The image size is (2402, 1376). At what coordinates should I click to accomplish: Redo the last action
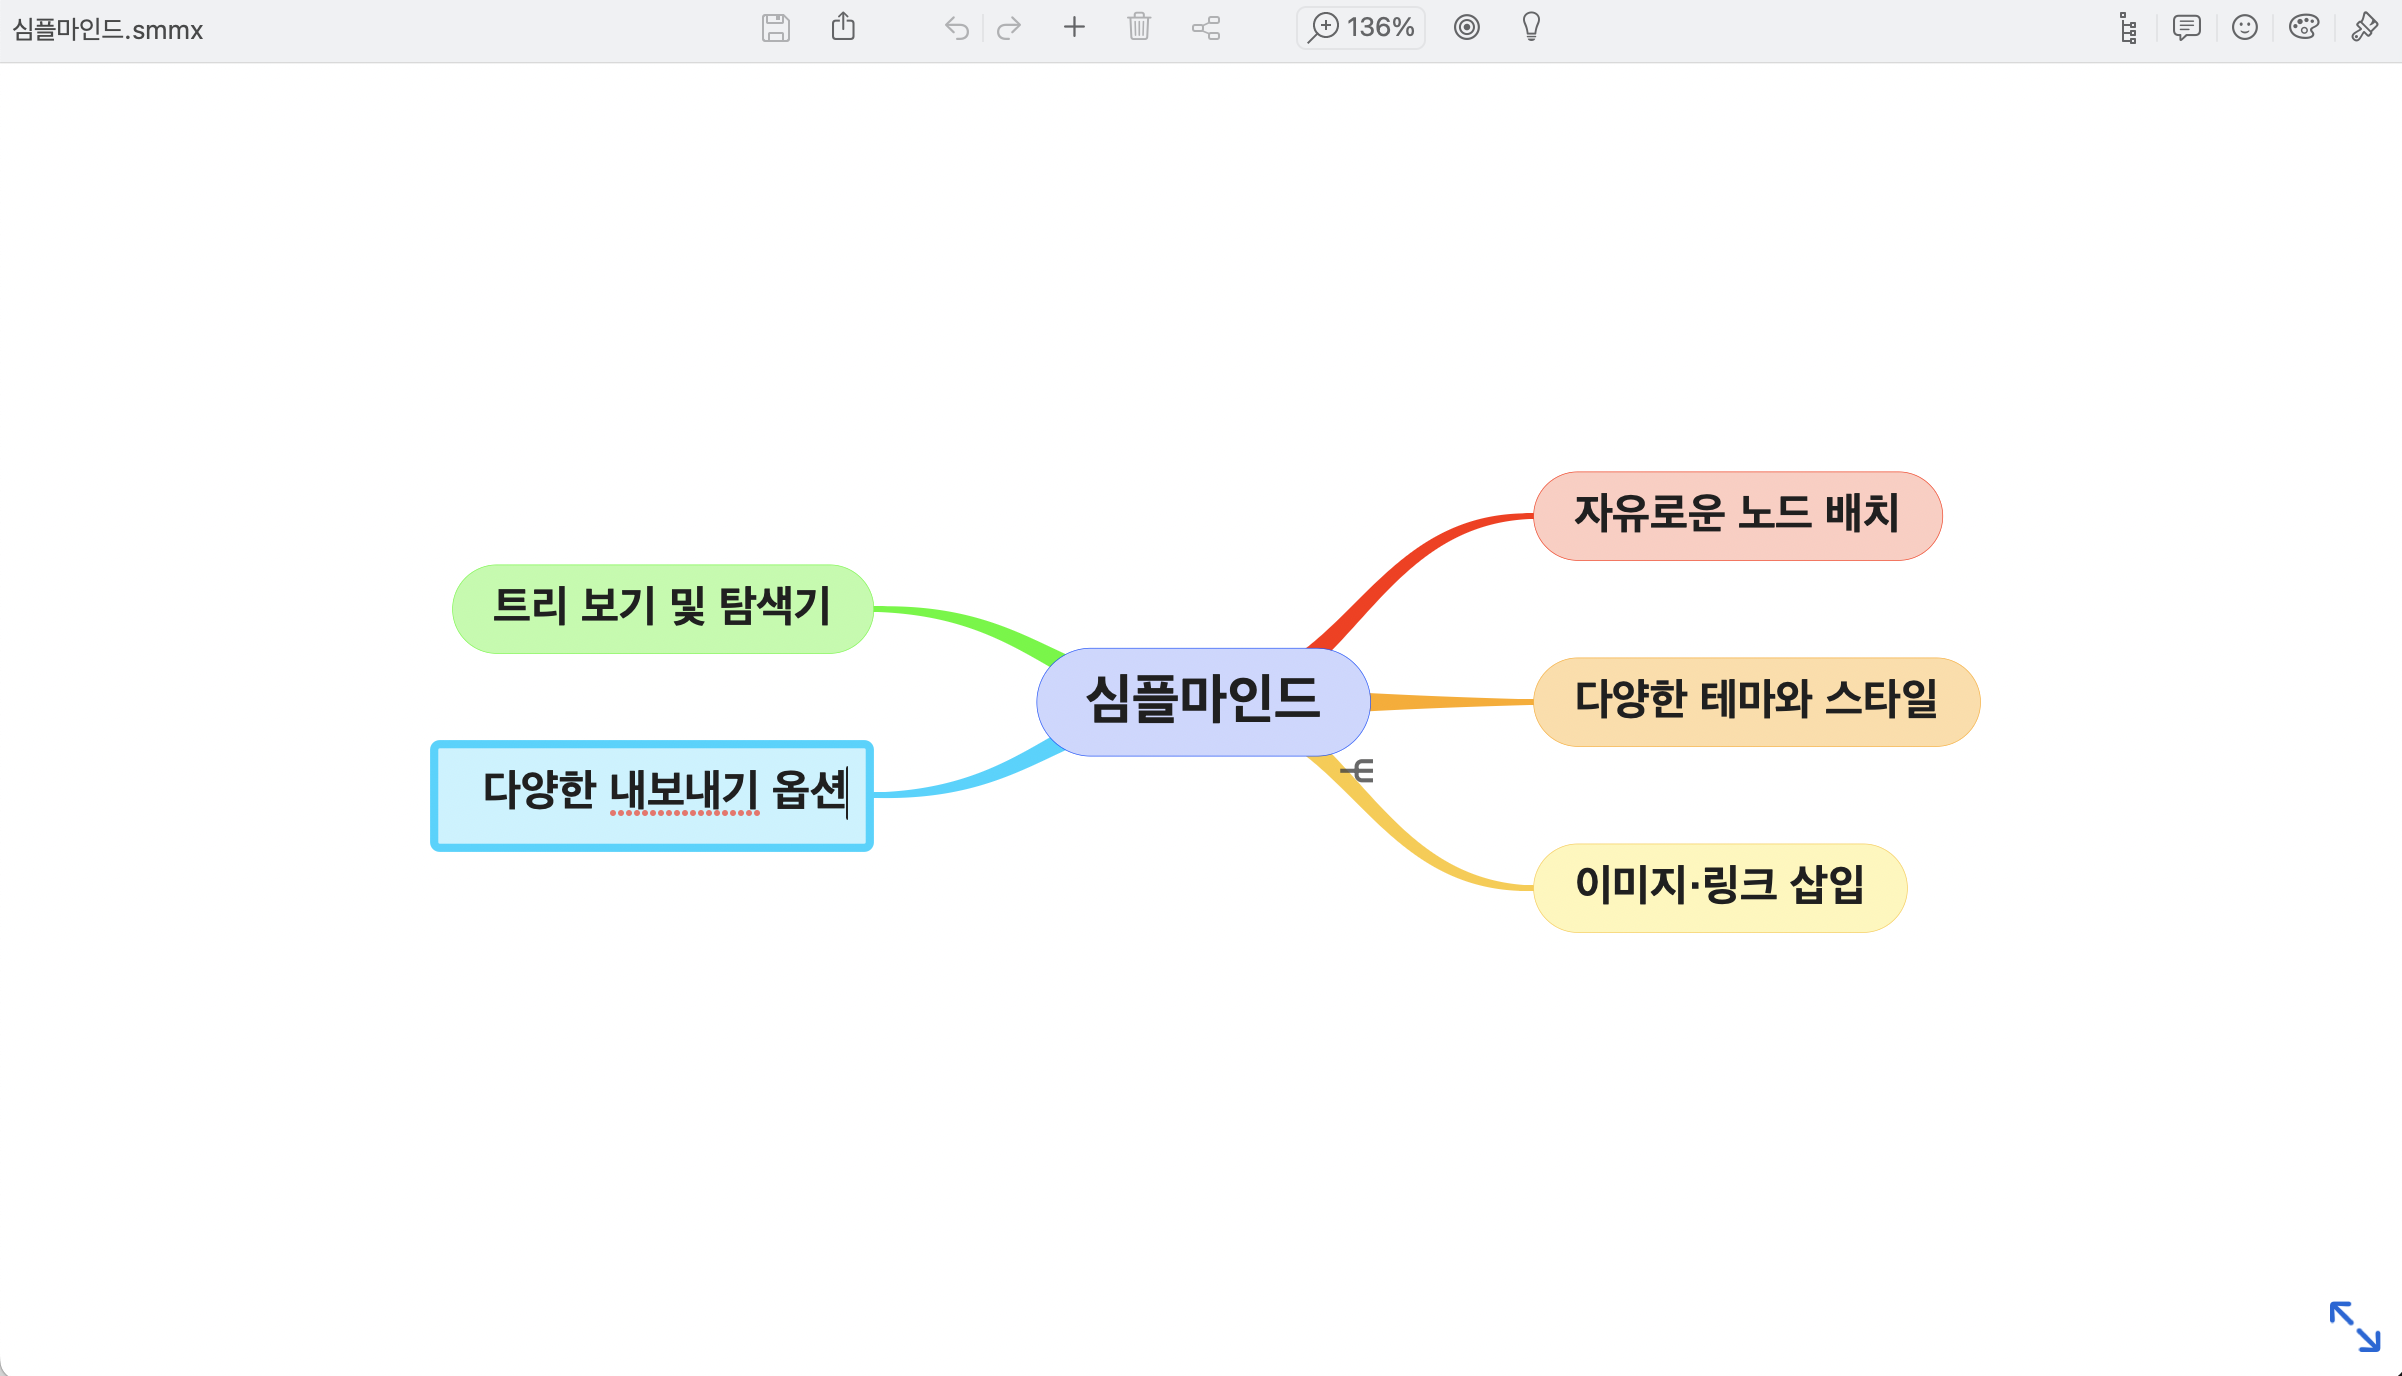coord(1009,28)
